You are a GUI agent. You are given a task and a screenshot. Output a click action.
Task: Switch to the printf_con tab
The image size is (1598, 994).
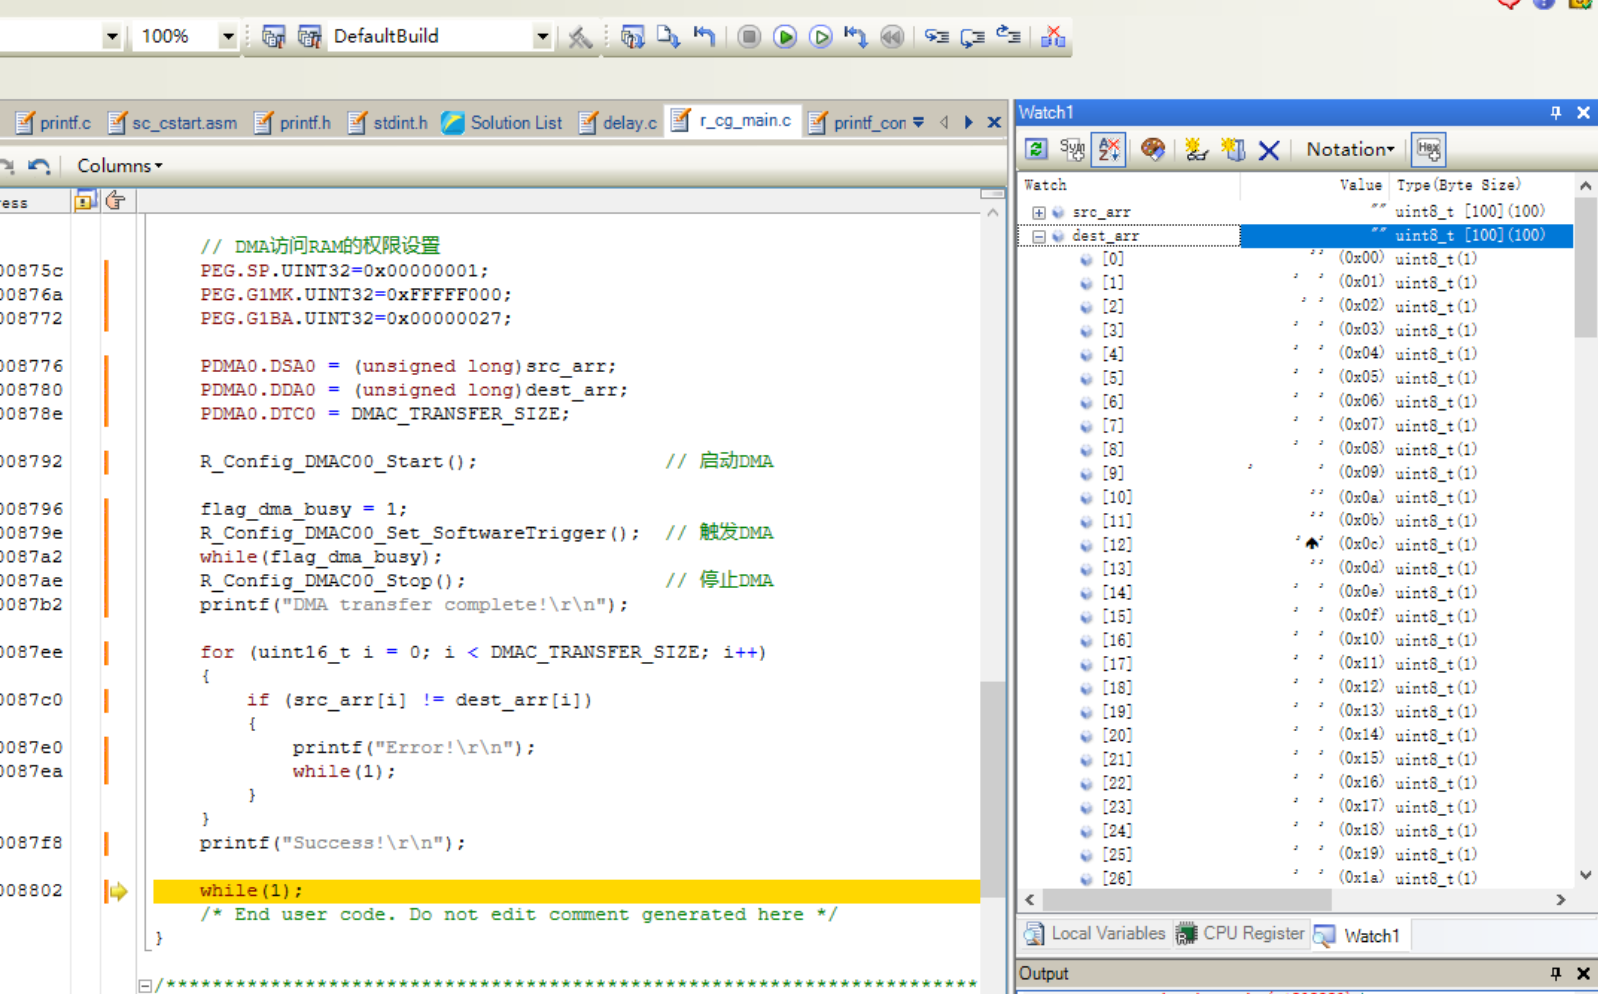(858, 123)
